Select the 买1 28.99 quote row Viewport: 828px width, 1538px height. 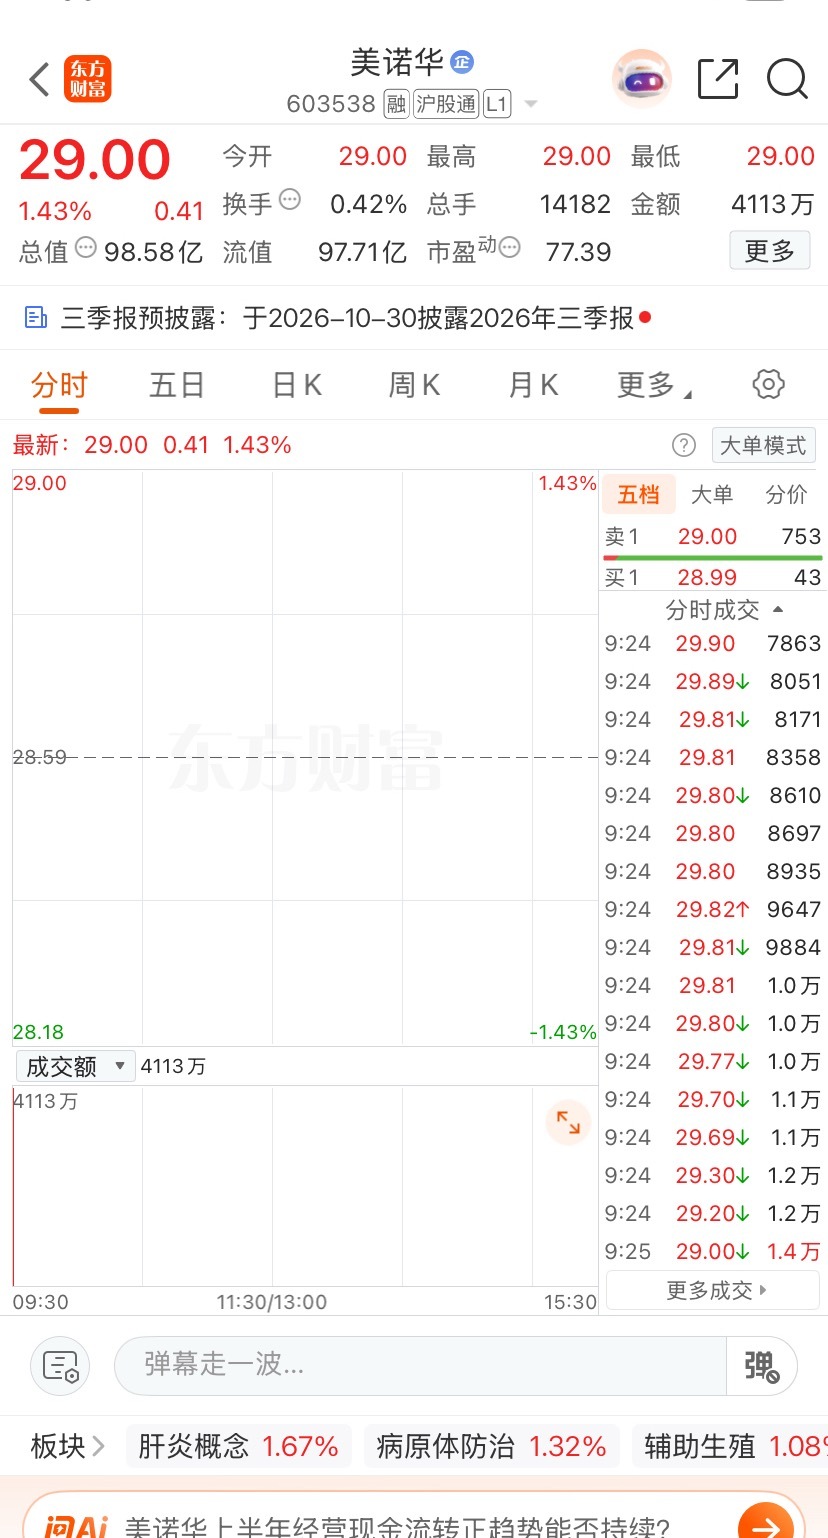(x=713, y=577)
